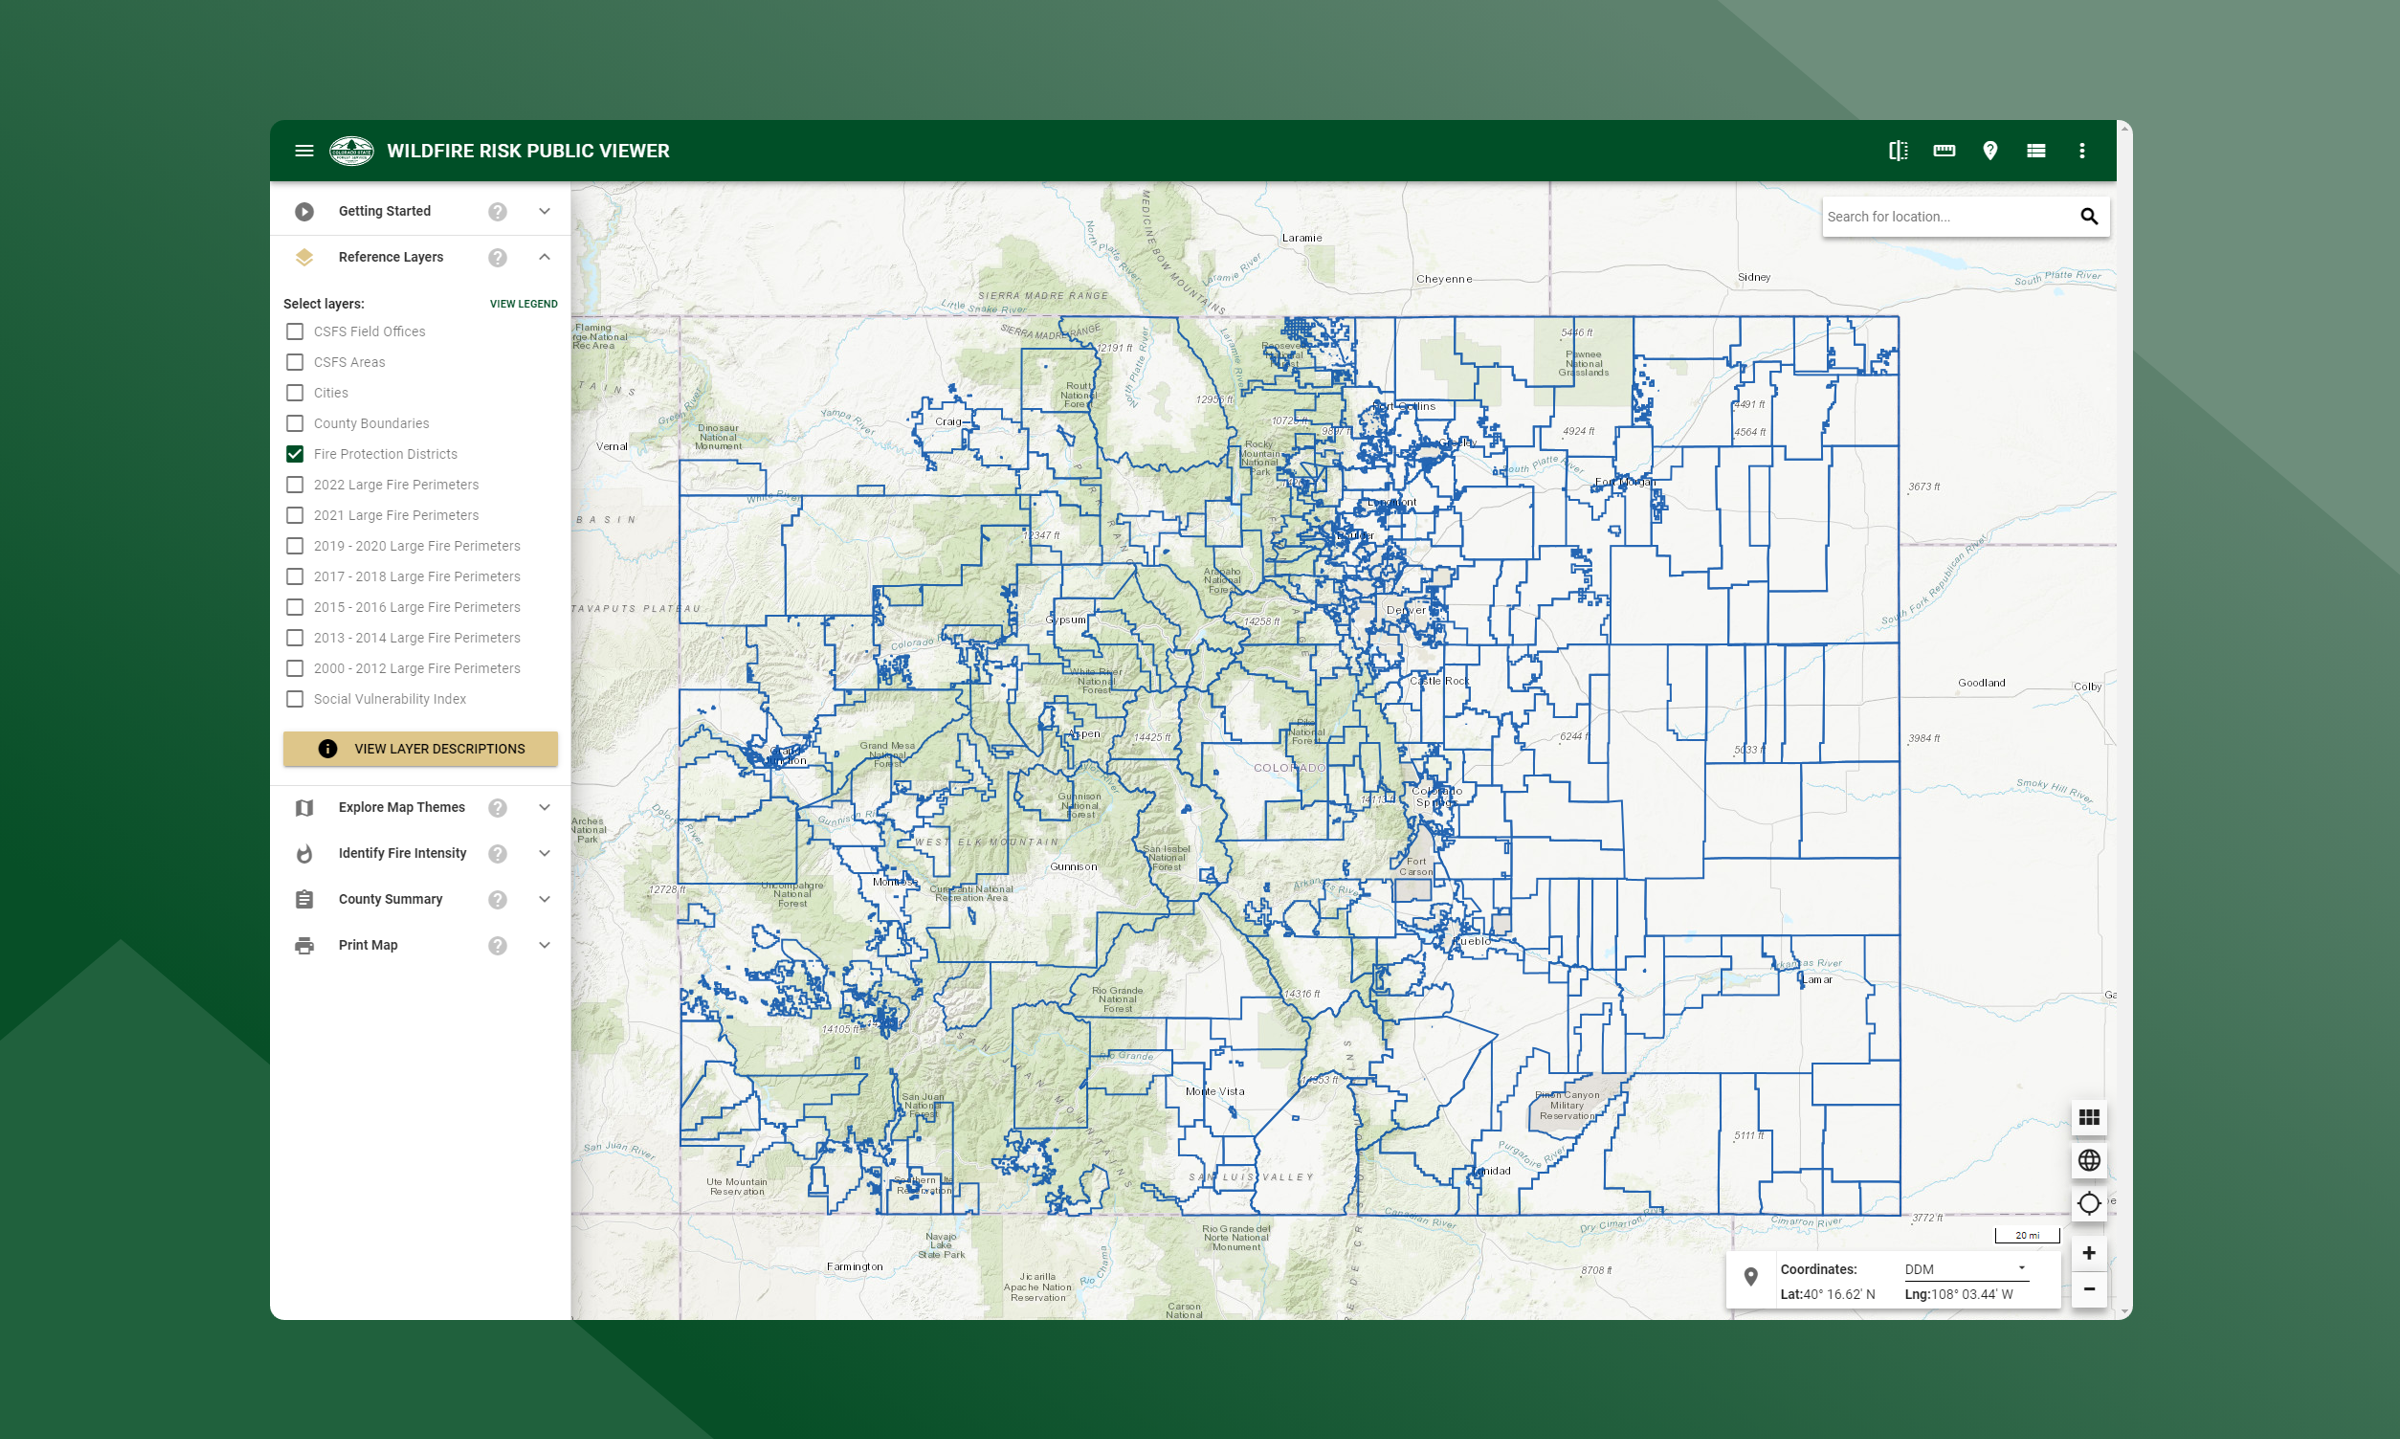The width and height of the screenshot is (2400, 1439).
Task: Toggle 2000 - 2012 Large Fire Perimeters
Action: [x=294, y=668]
